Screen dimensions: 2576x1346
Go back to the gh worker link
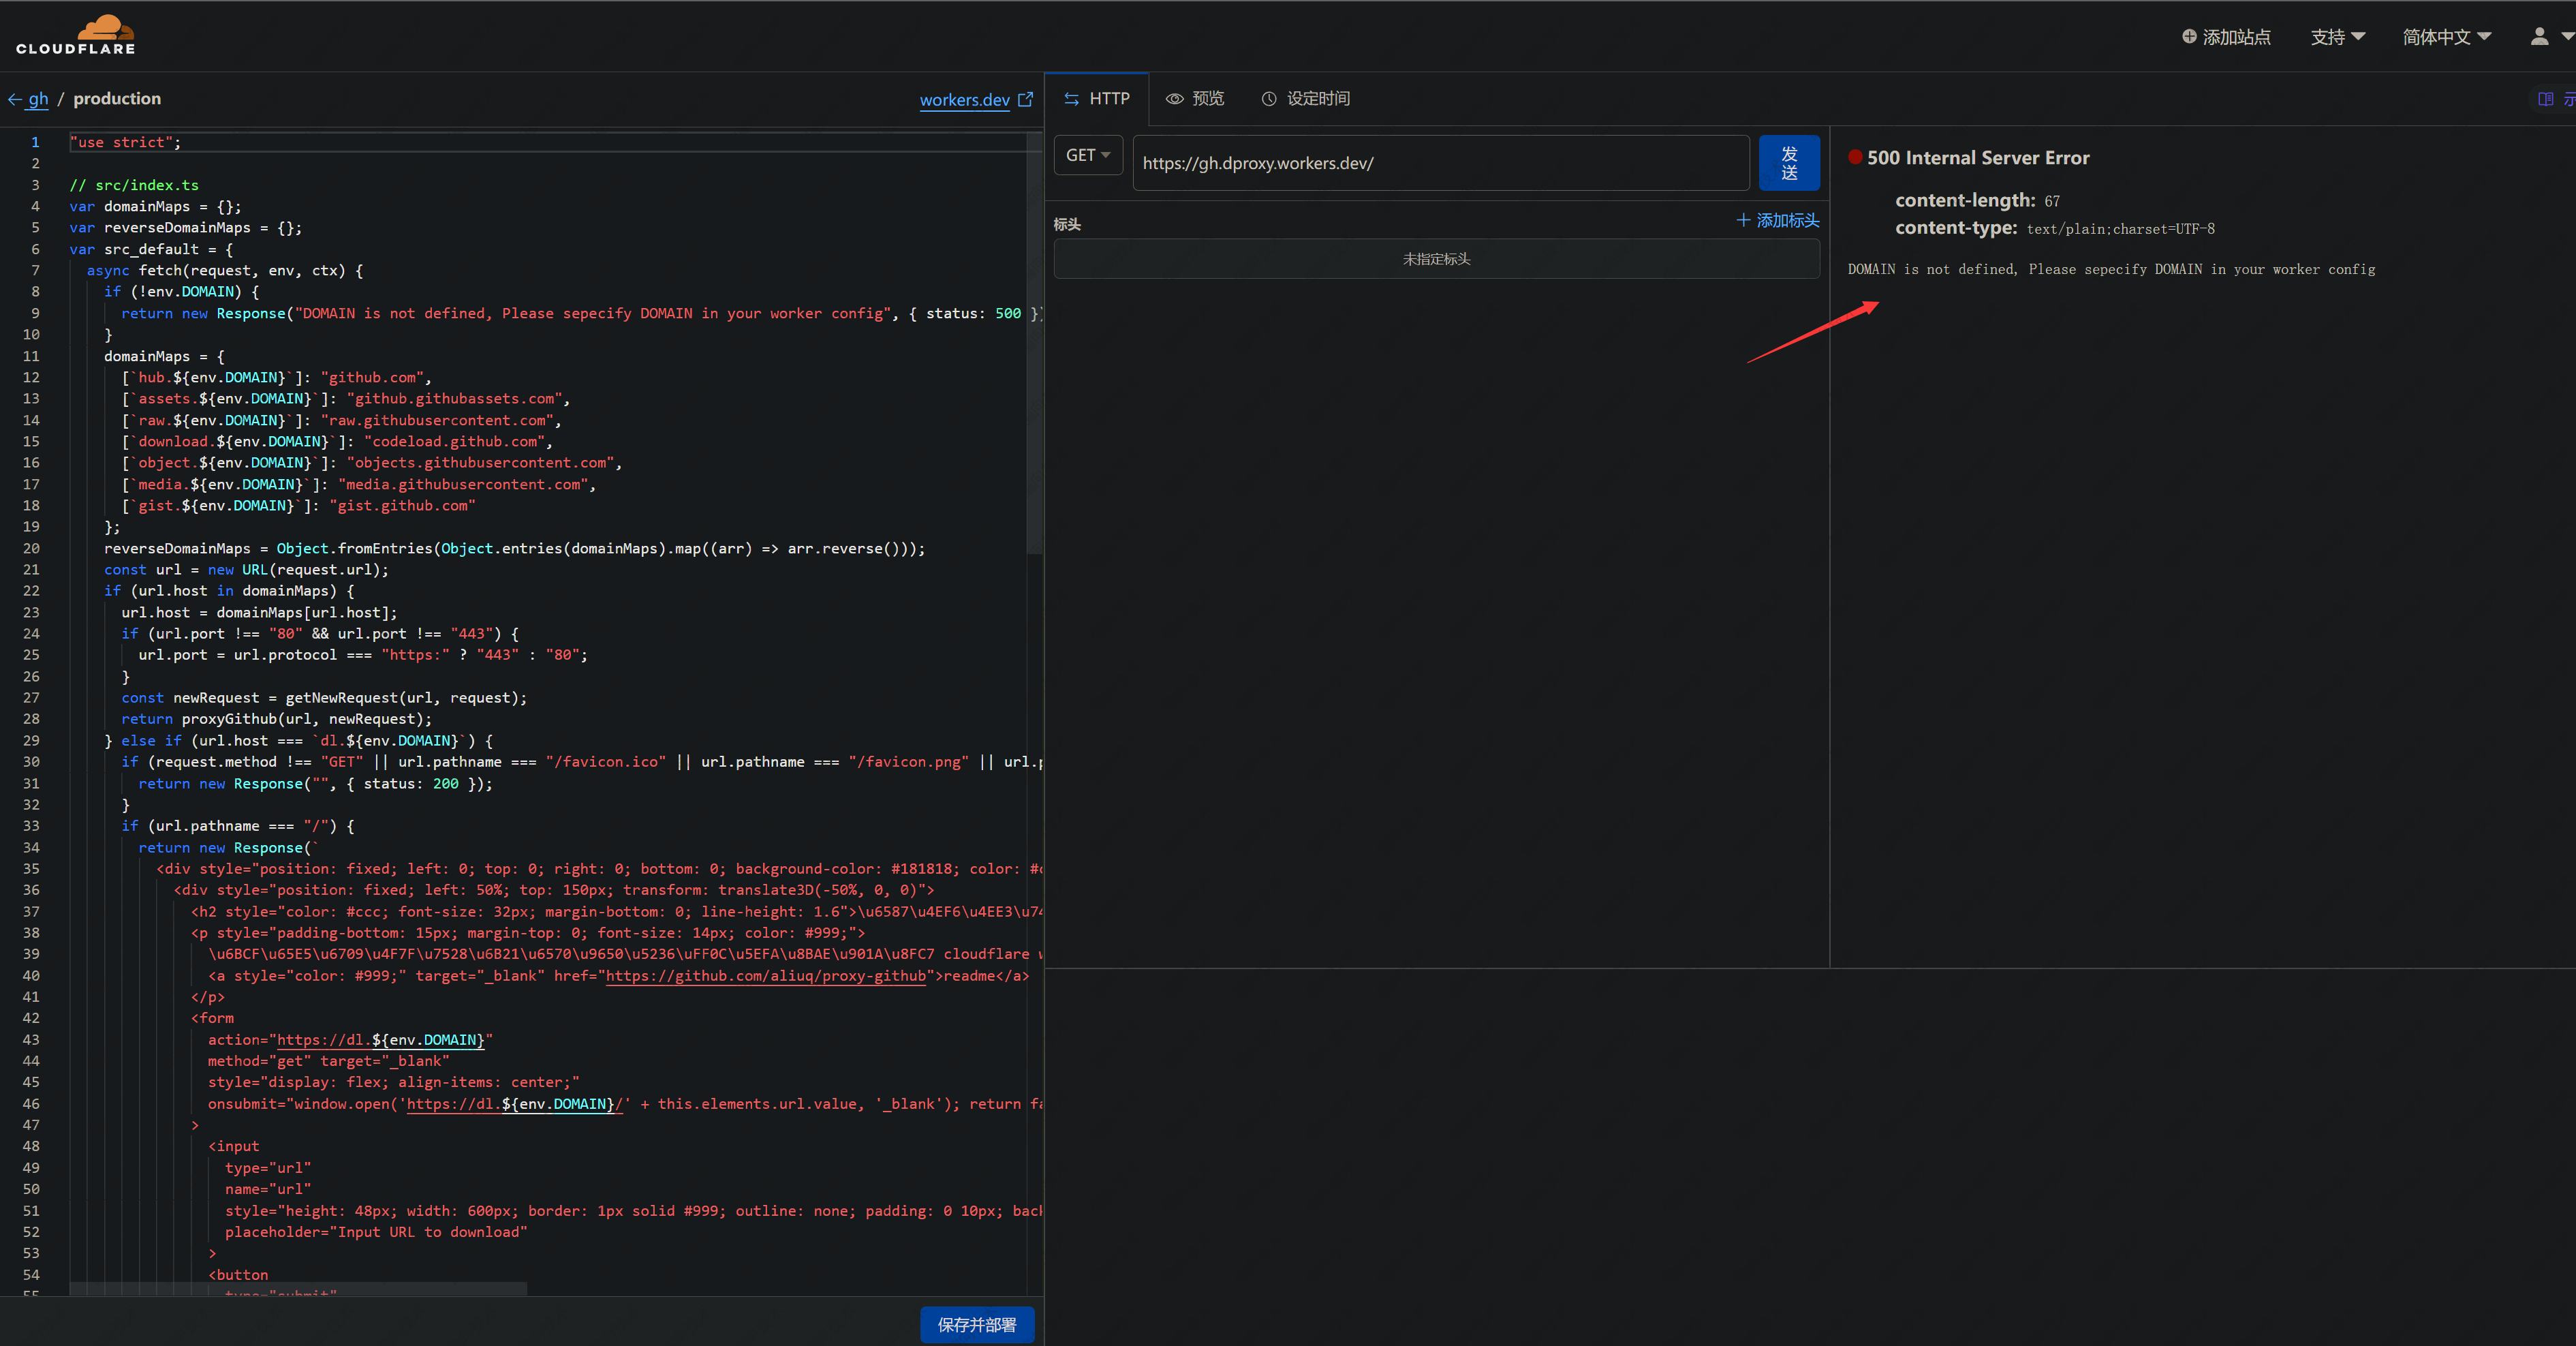point(38,99)
